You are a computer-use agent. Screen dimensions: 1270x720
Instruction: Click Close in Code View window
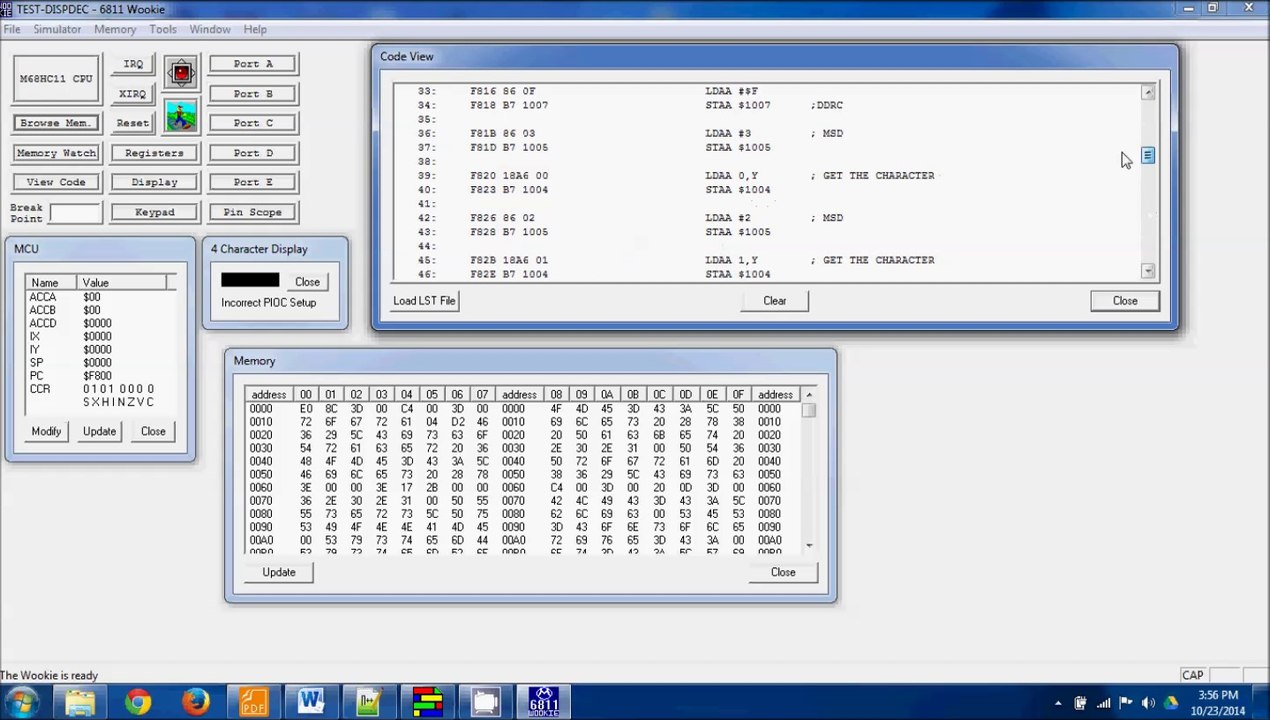tap(1125, 301)
